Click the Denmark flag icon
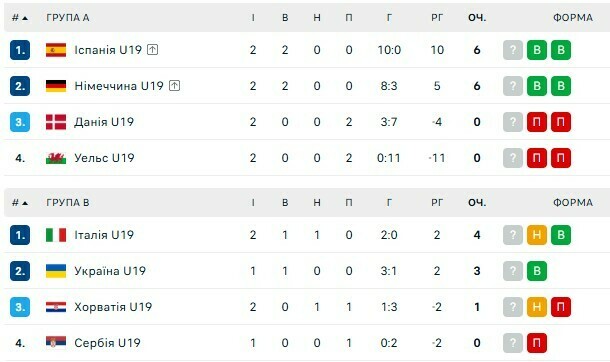The image size is (610, 362). click(x=56, y=122)
